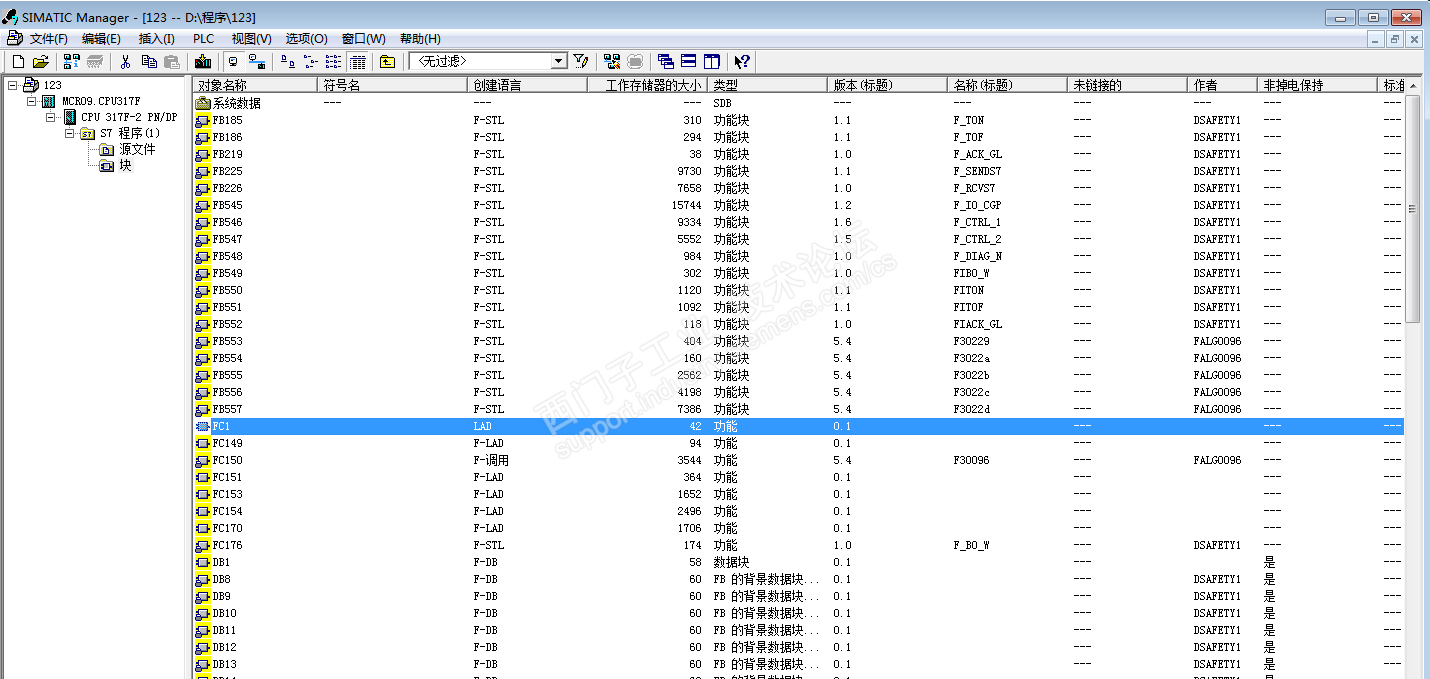Download blocks to PLC via Download icon
Image resolution: width=1430 pixels, height=679 pixels.
pos(202,61)
